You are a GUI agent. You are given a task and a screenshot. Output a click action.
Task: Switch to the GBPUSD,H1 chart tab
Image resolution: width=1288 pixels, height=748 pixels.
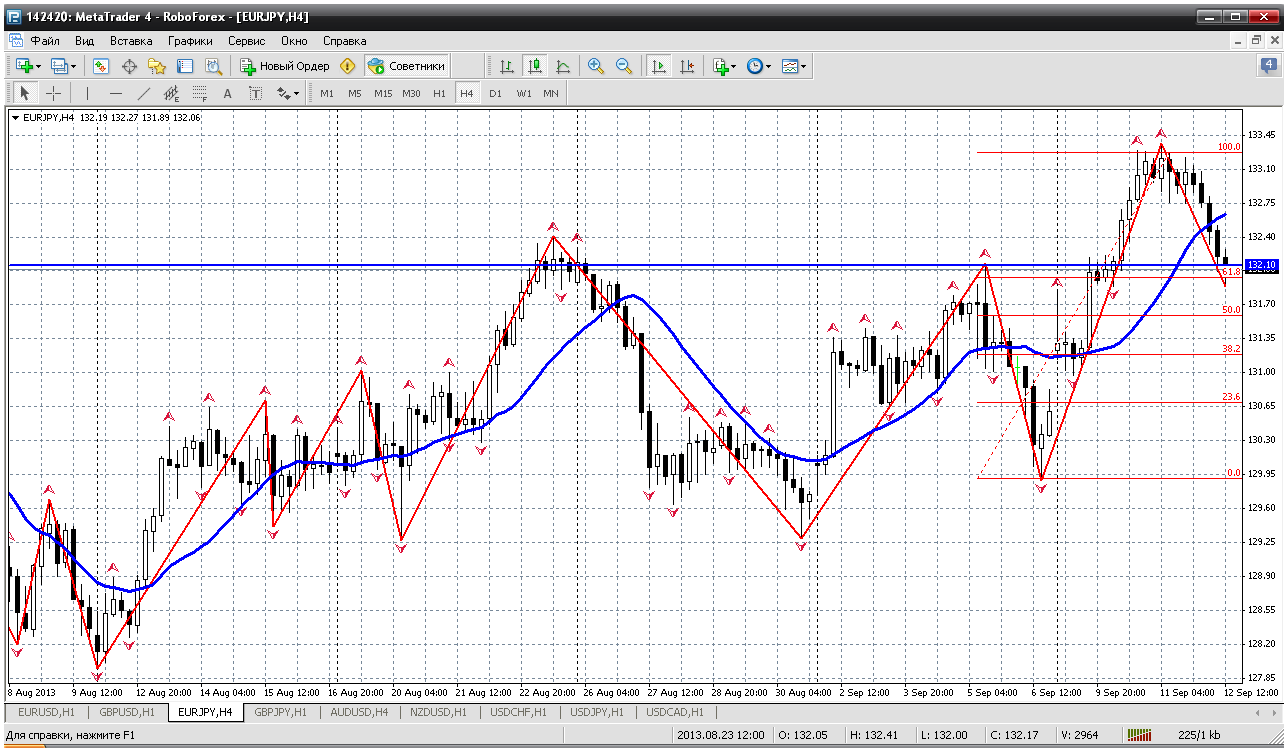tap(126, 712)
